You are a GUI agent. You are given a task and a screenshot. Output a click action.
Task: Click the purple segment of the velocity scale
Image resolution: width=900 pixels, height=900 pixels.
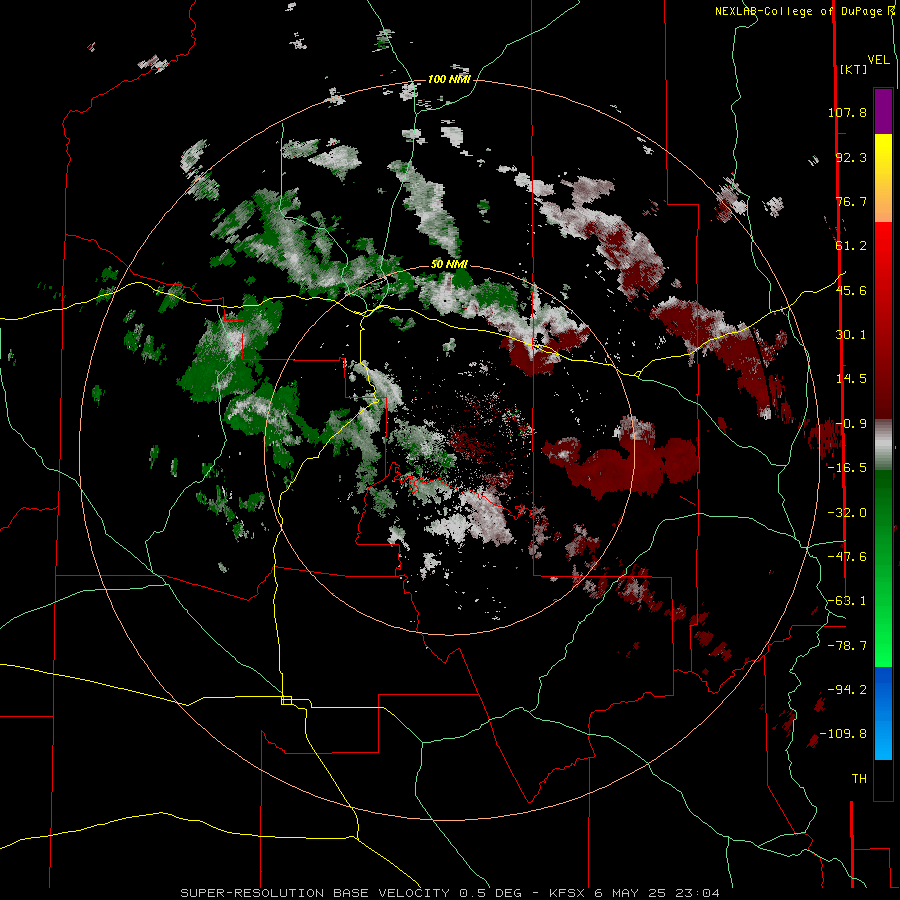(883, 111)
